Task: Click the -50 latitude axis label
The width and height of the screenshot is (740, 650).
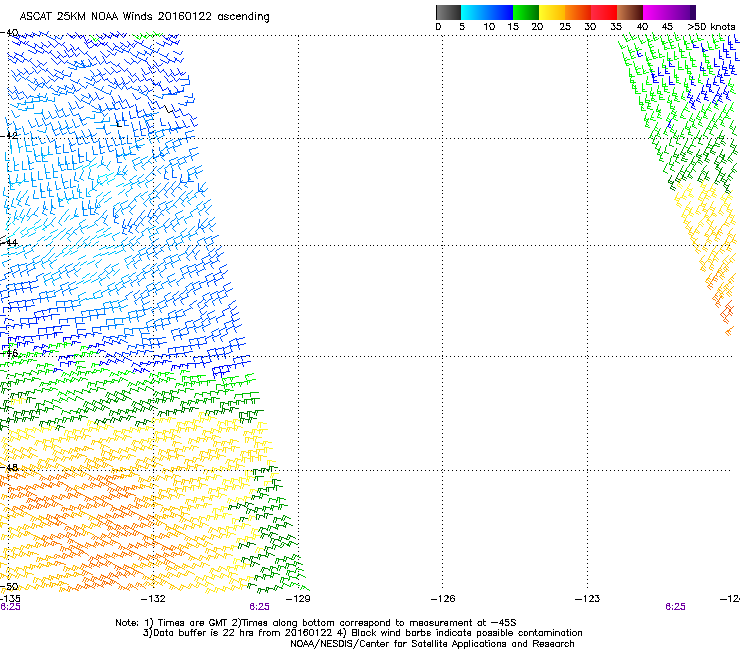Action: (9, 587)
